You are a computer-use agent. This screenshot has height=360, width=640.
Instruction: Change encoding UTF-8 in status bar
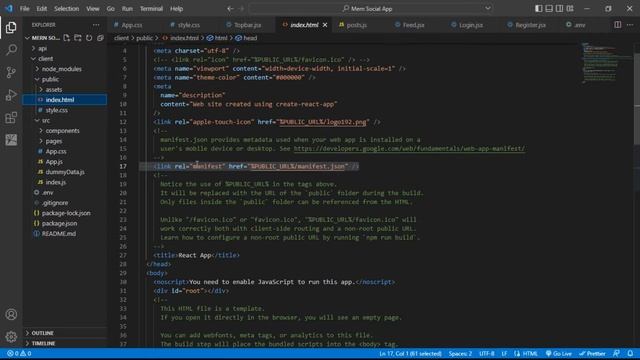coord(487,353)
